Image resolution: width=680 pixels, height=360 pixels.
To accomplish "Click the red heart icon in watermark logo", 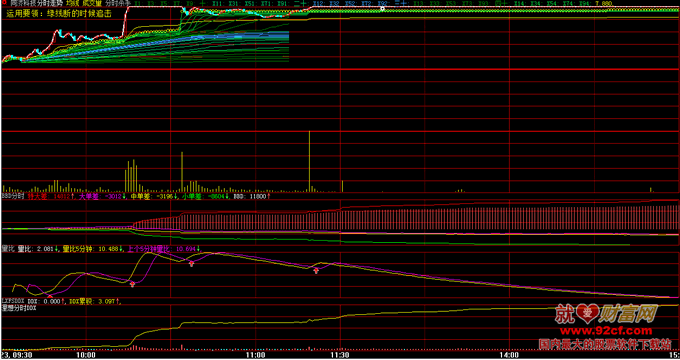I will pos(589,314).
